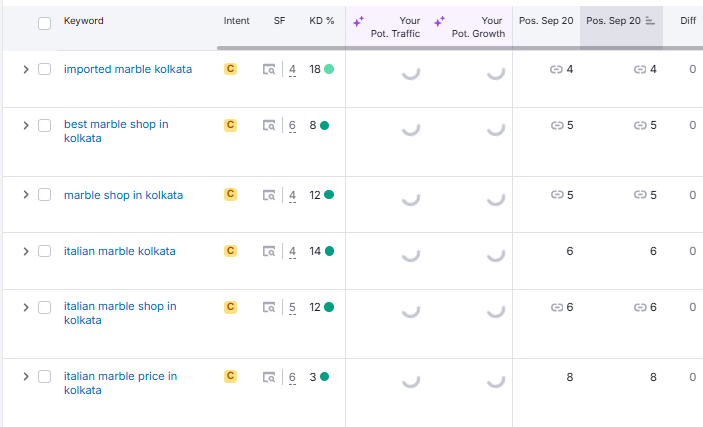
Task: Sort by the Keyword column header
Action: click(x=83, y=21)
